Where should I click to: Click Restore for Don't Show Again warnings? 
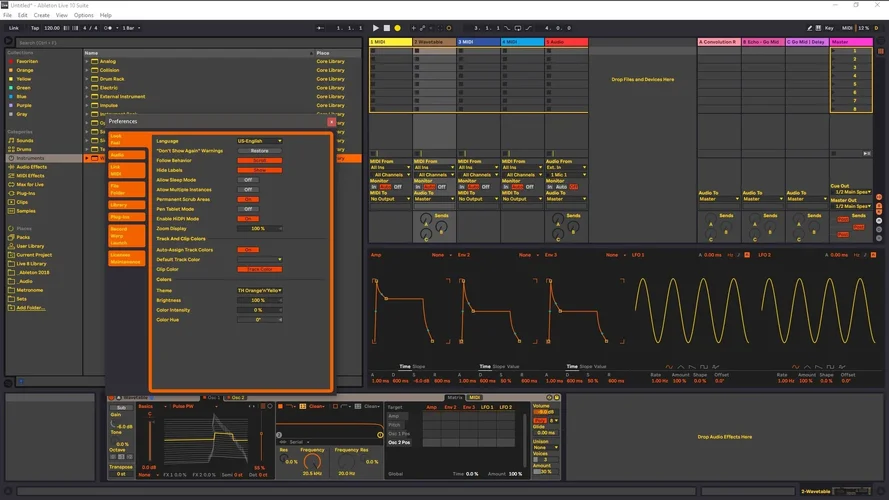(259, 151)
